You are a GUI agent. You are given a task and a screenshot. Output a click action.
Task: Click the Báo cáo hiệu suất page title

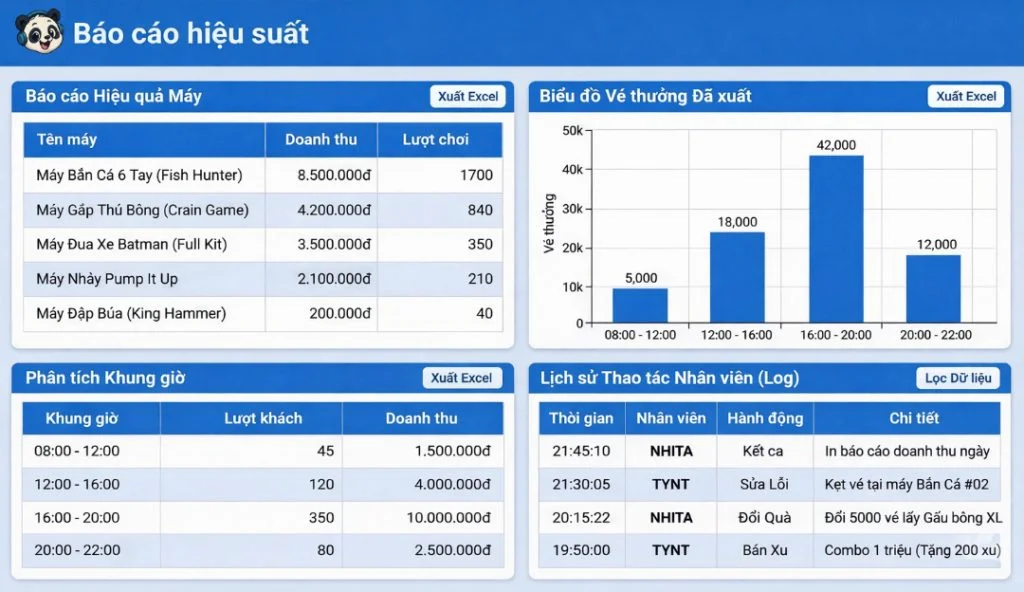(190, 33)
